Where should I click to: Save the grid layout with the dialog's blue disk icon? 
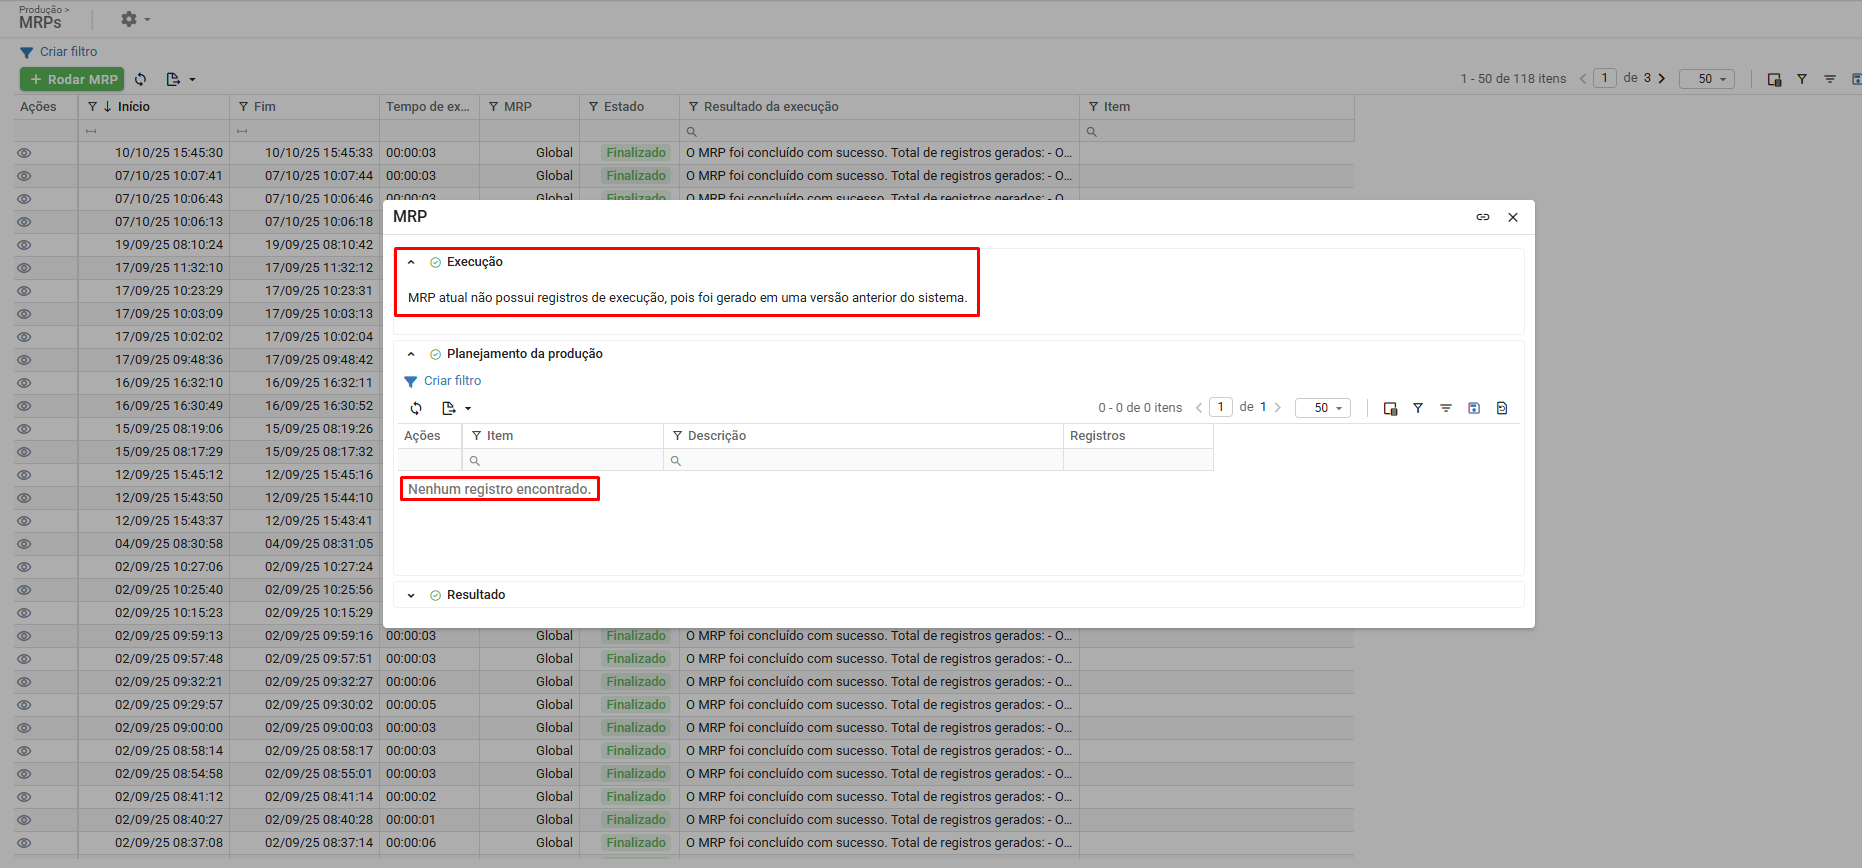1474,408
